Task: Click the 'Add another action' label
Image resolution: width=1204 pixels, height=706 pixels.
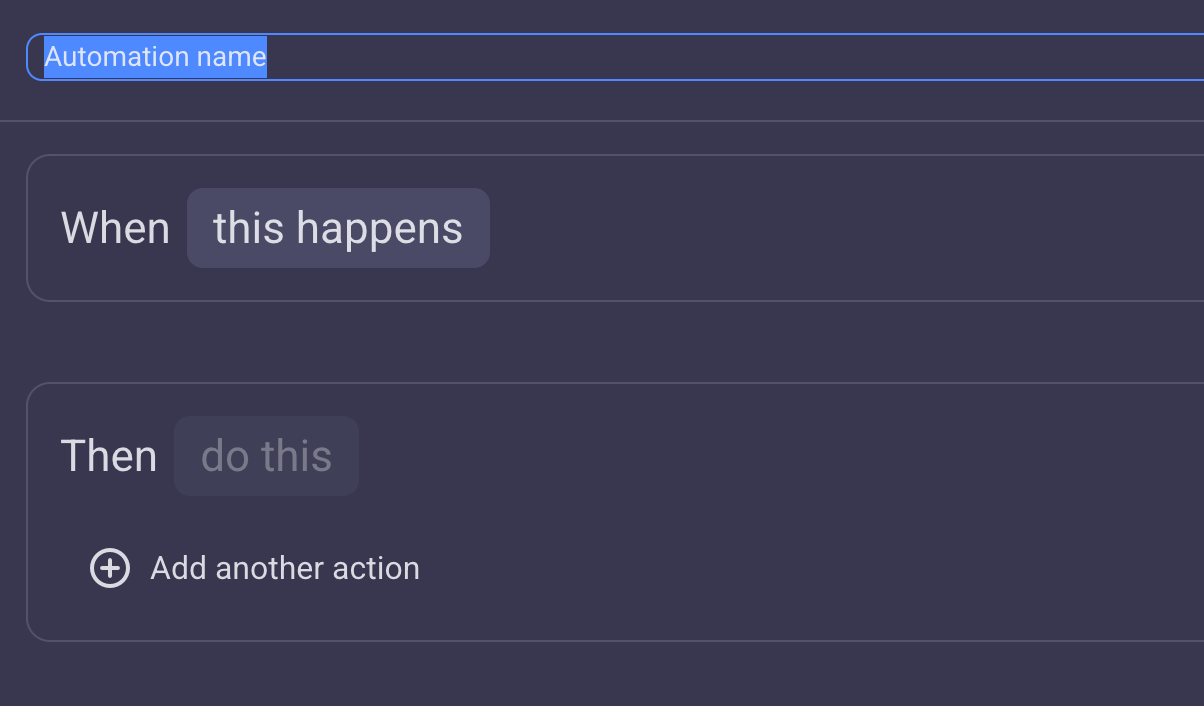Action: [x=285, y=568]
